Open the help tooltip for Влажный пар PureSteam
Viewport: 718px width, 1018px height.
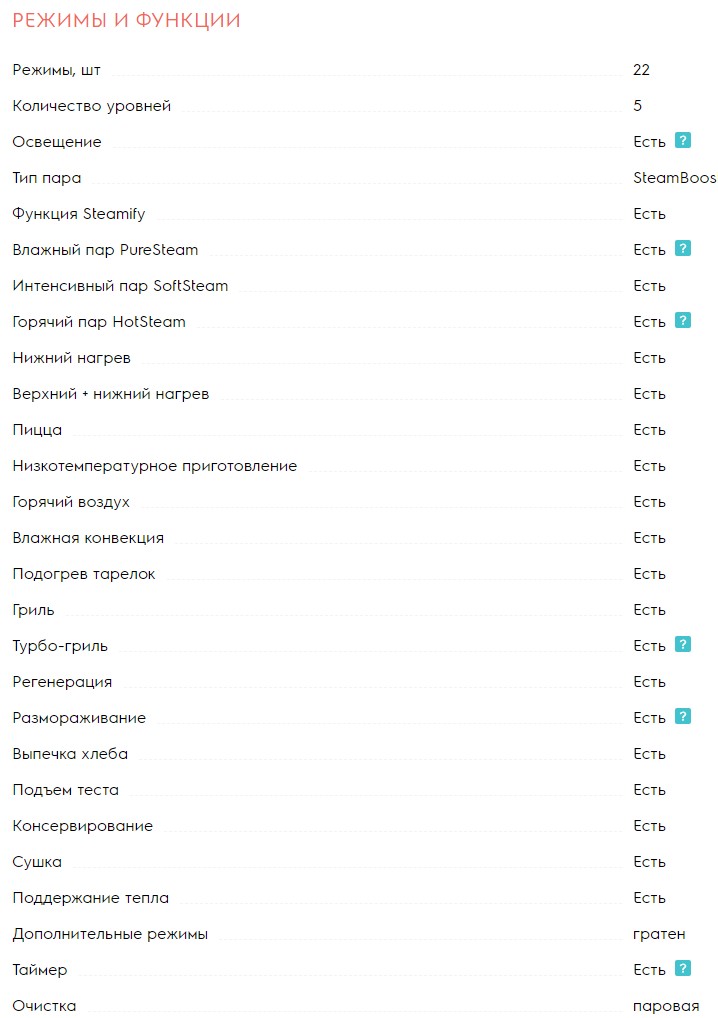pyautogui.click(x=683, y=249)
